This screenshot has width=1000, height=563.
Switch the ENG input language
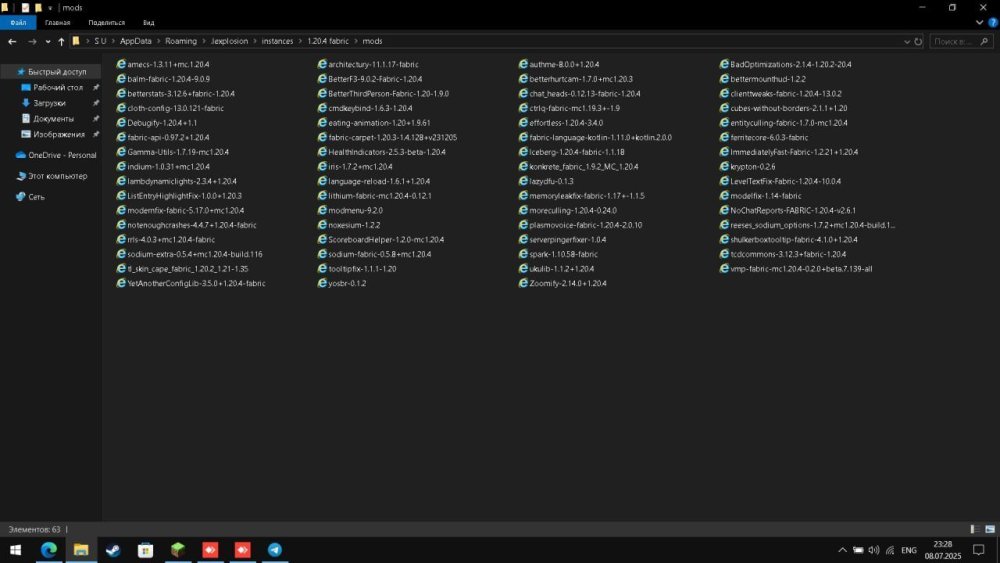909,550
